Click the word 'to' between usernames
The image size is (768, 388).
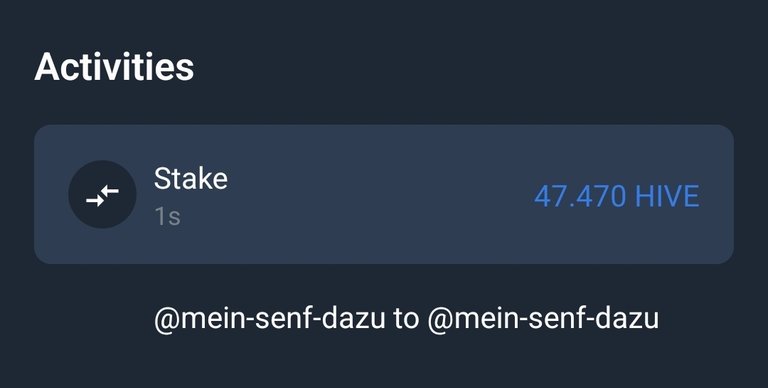coord(406,319)
